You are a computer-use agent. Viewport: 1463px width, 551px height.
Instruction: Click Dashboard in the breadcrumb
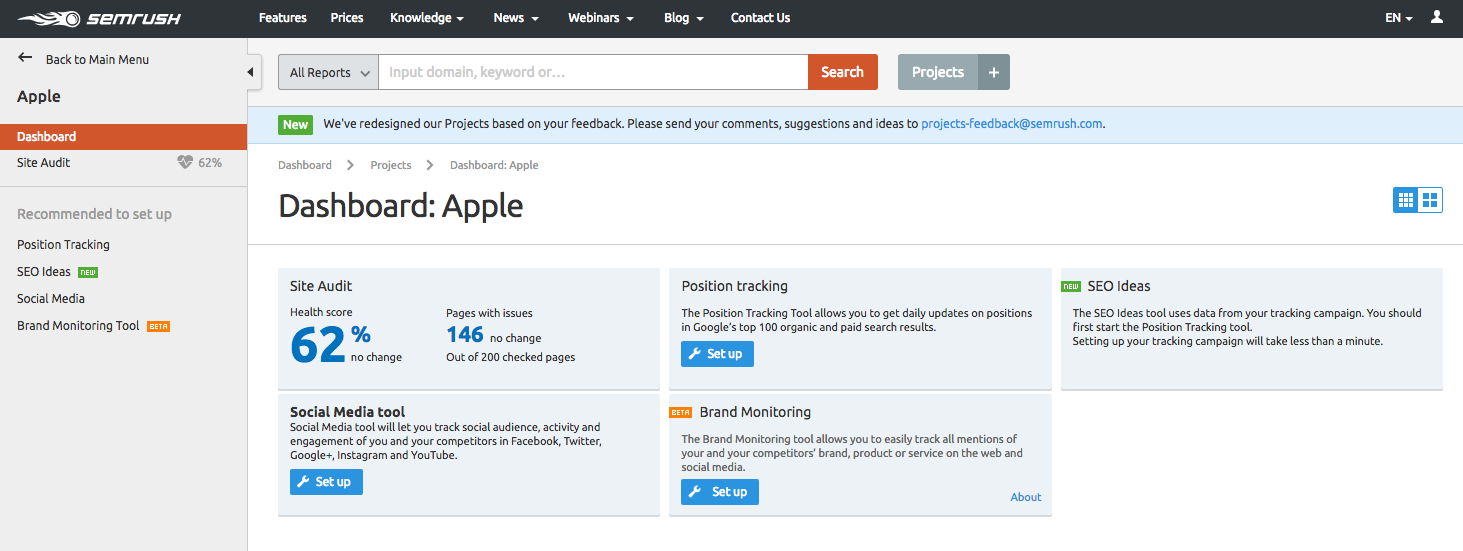pos(305,165)
